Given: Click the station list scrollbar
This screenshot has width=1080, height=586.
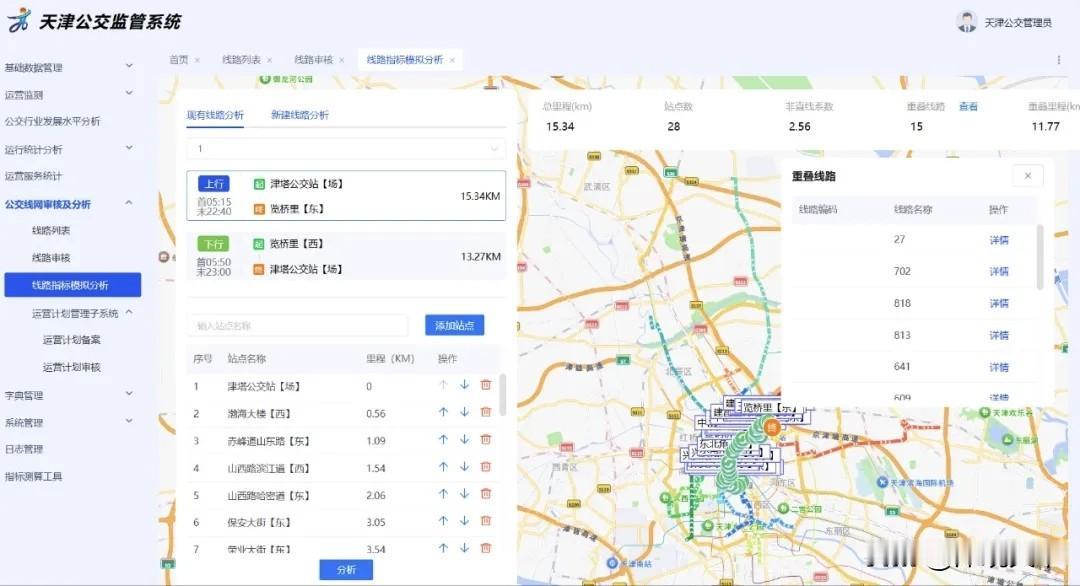Looking at the screenshot, I should pyautogui.click(x=502, y=395).
